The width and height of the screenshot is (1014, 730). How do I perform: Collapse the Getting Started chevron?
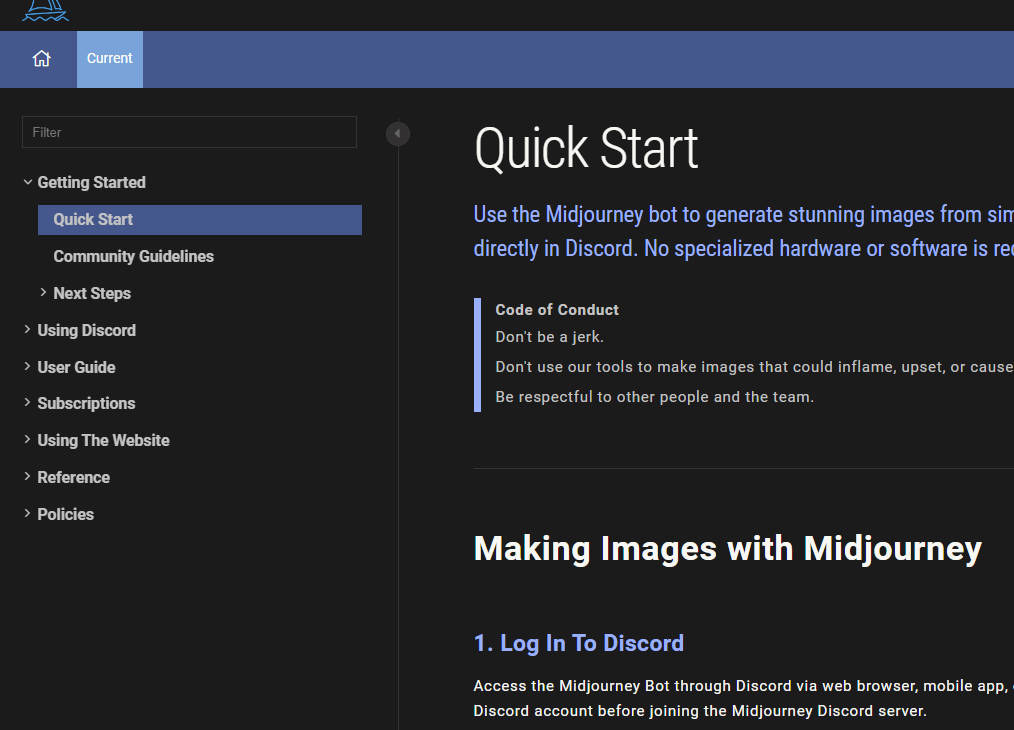(x=28, y=182)
